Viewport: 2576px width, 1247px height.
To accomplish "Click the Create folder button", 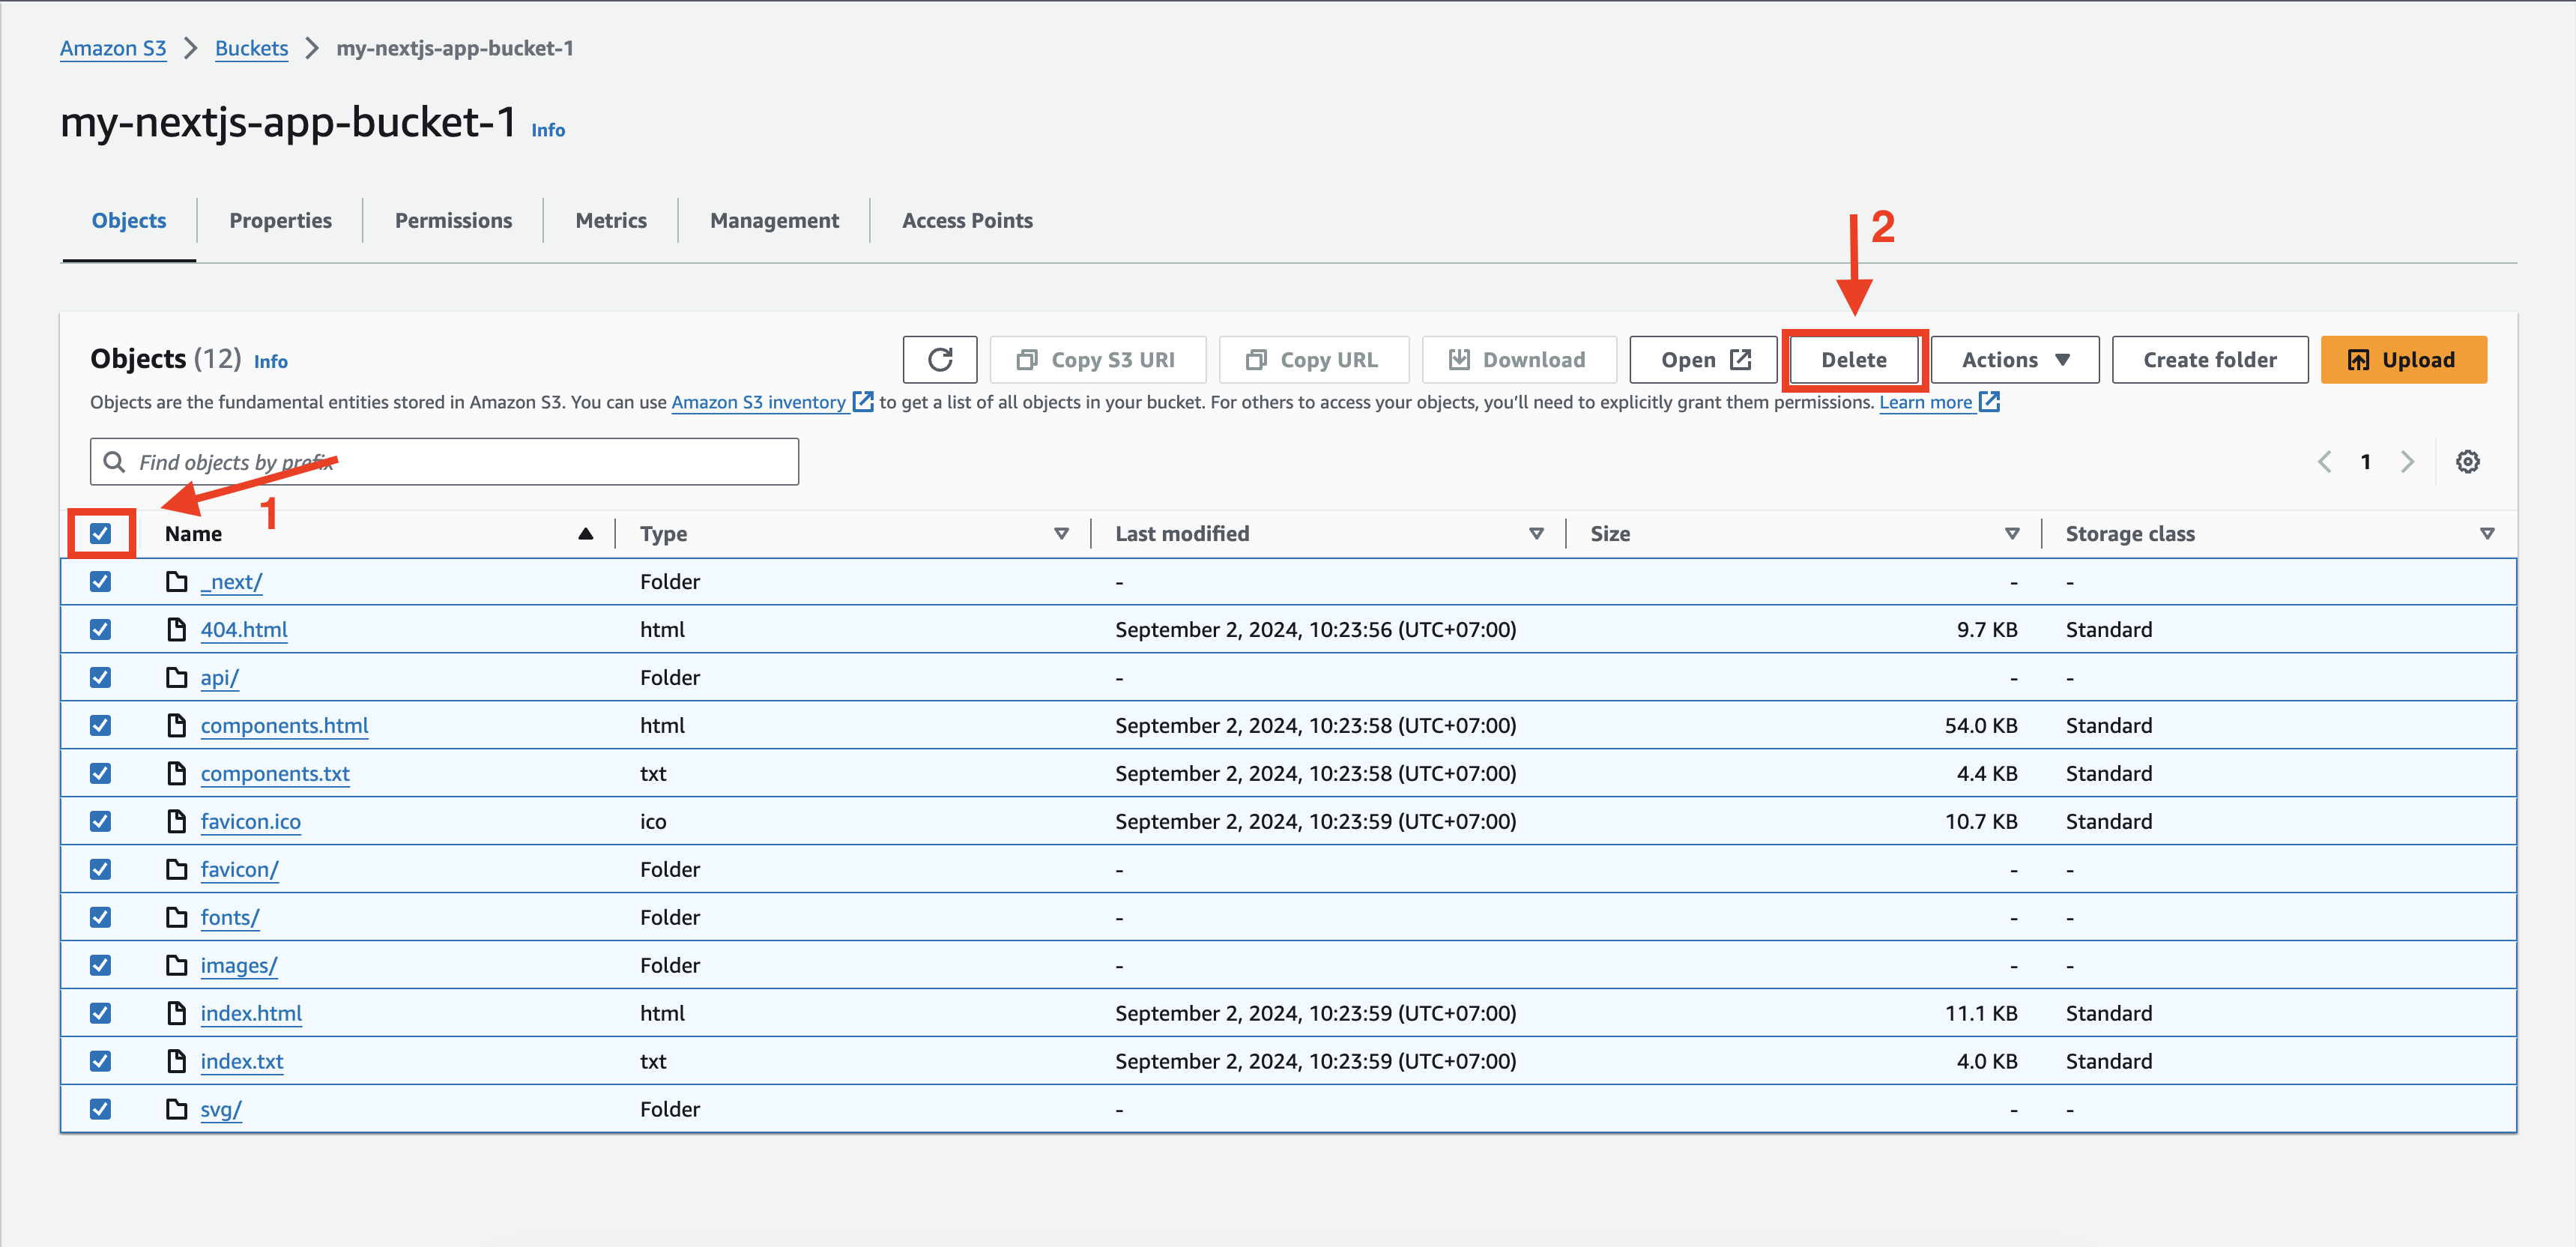I will (2209, 360).
